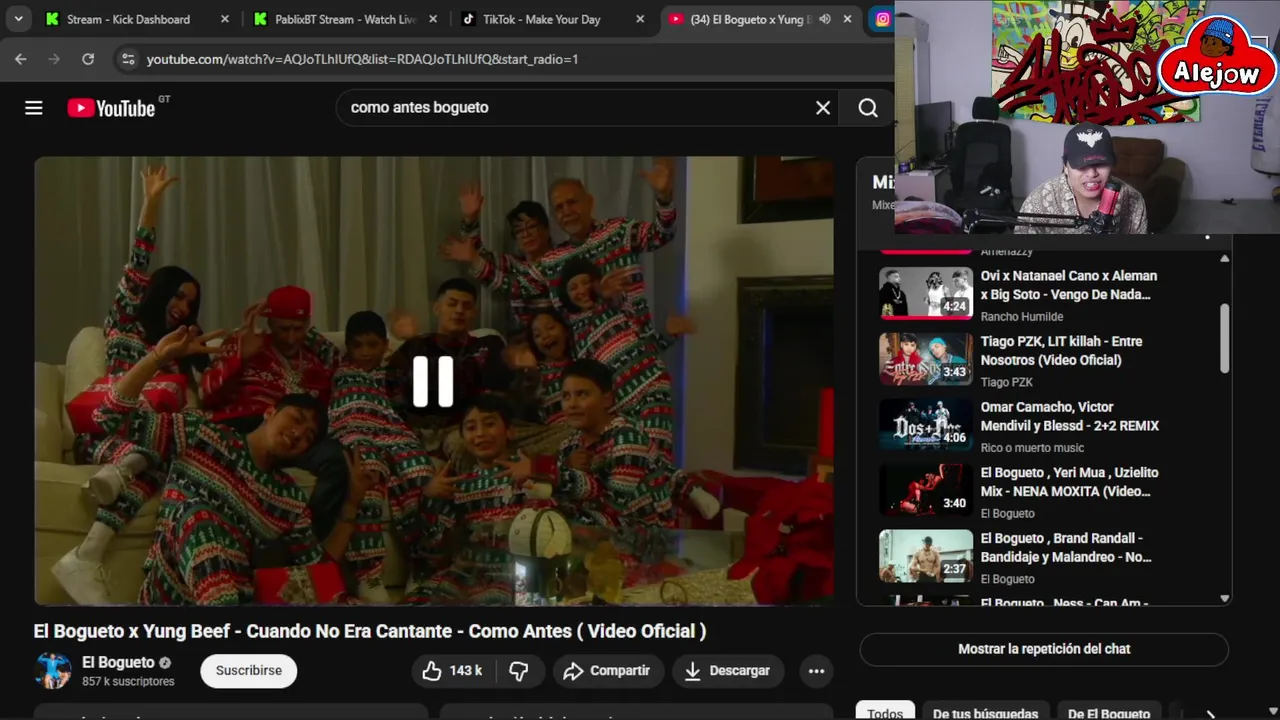Open the more actions three-dot menu

(816, 671)
